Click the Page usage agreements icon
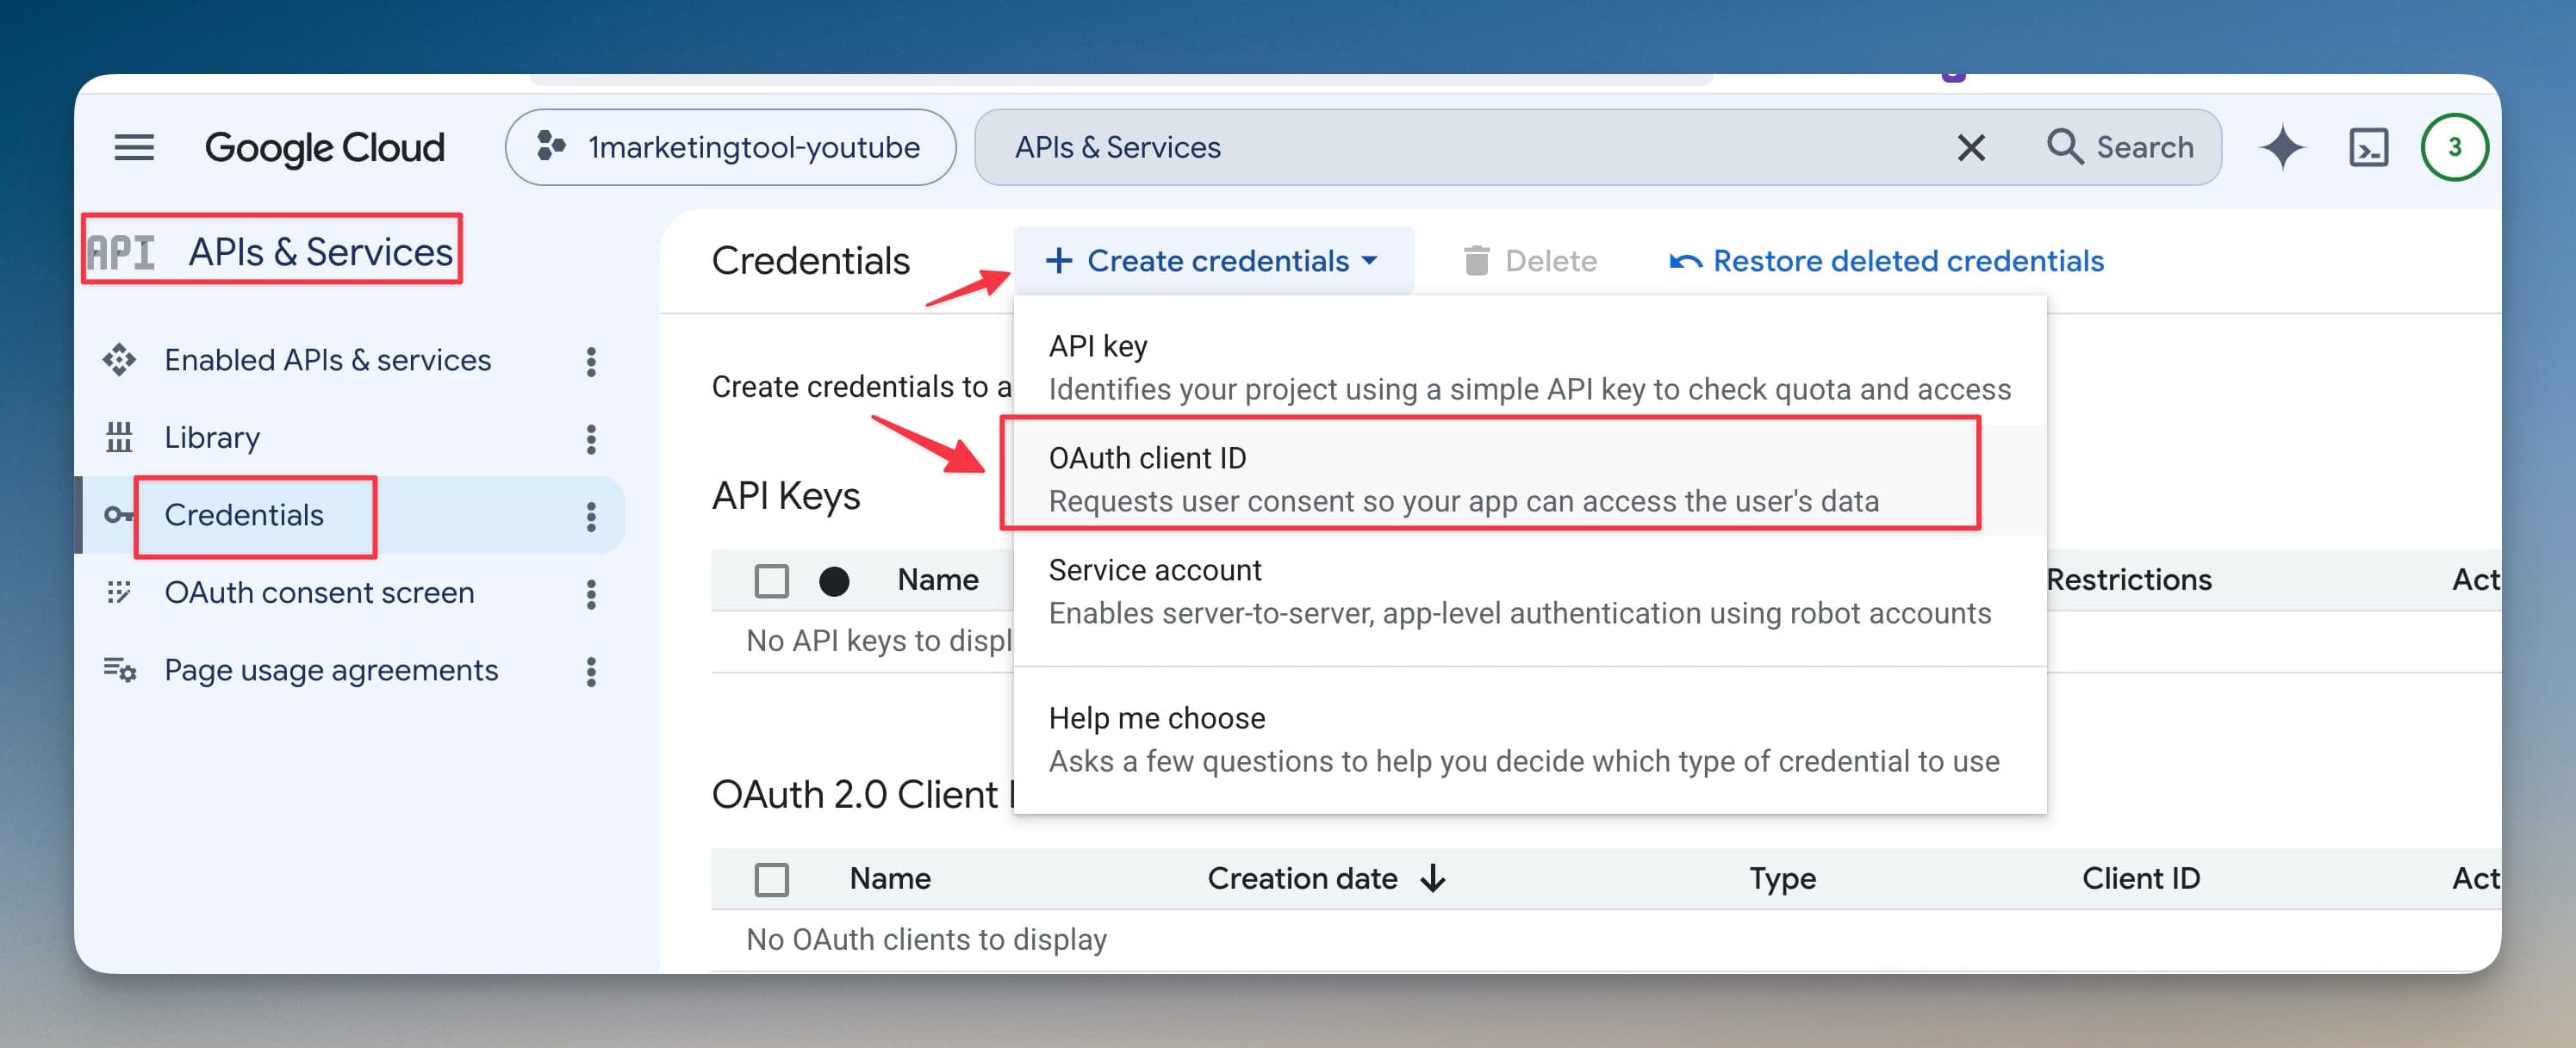The height and width of the screenshot is (1048, 2576). [x=120, y=670]
